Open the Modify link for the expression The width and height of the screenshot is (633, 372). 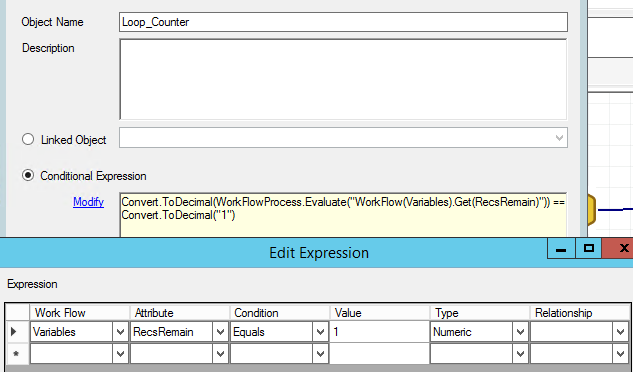point(88,202)
